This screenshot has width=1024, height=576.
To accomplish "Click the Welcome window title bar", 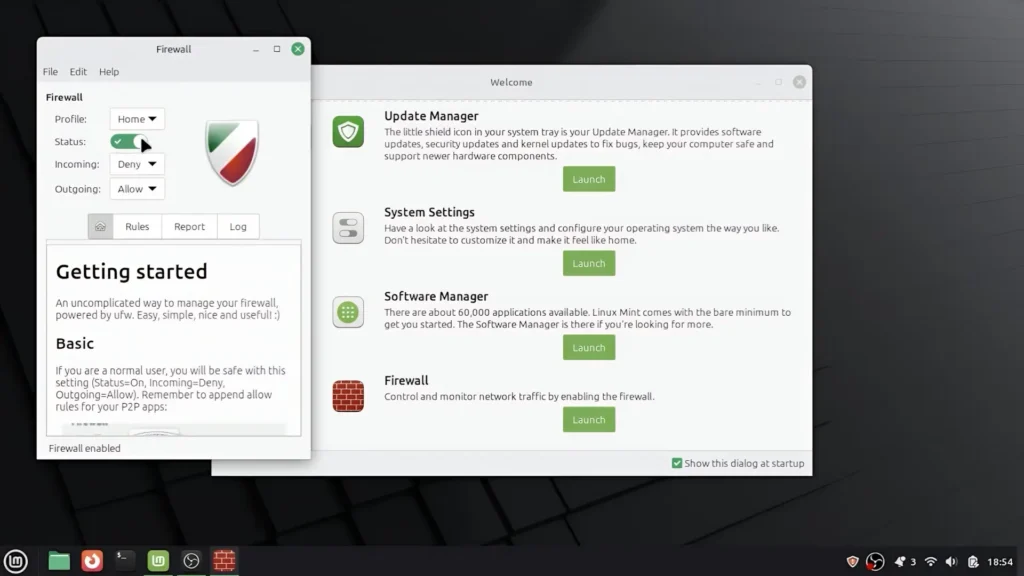I will (511, 82).
